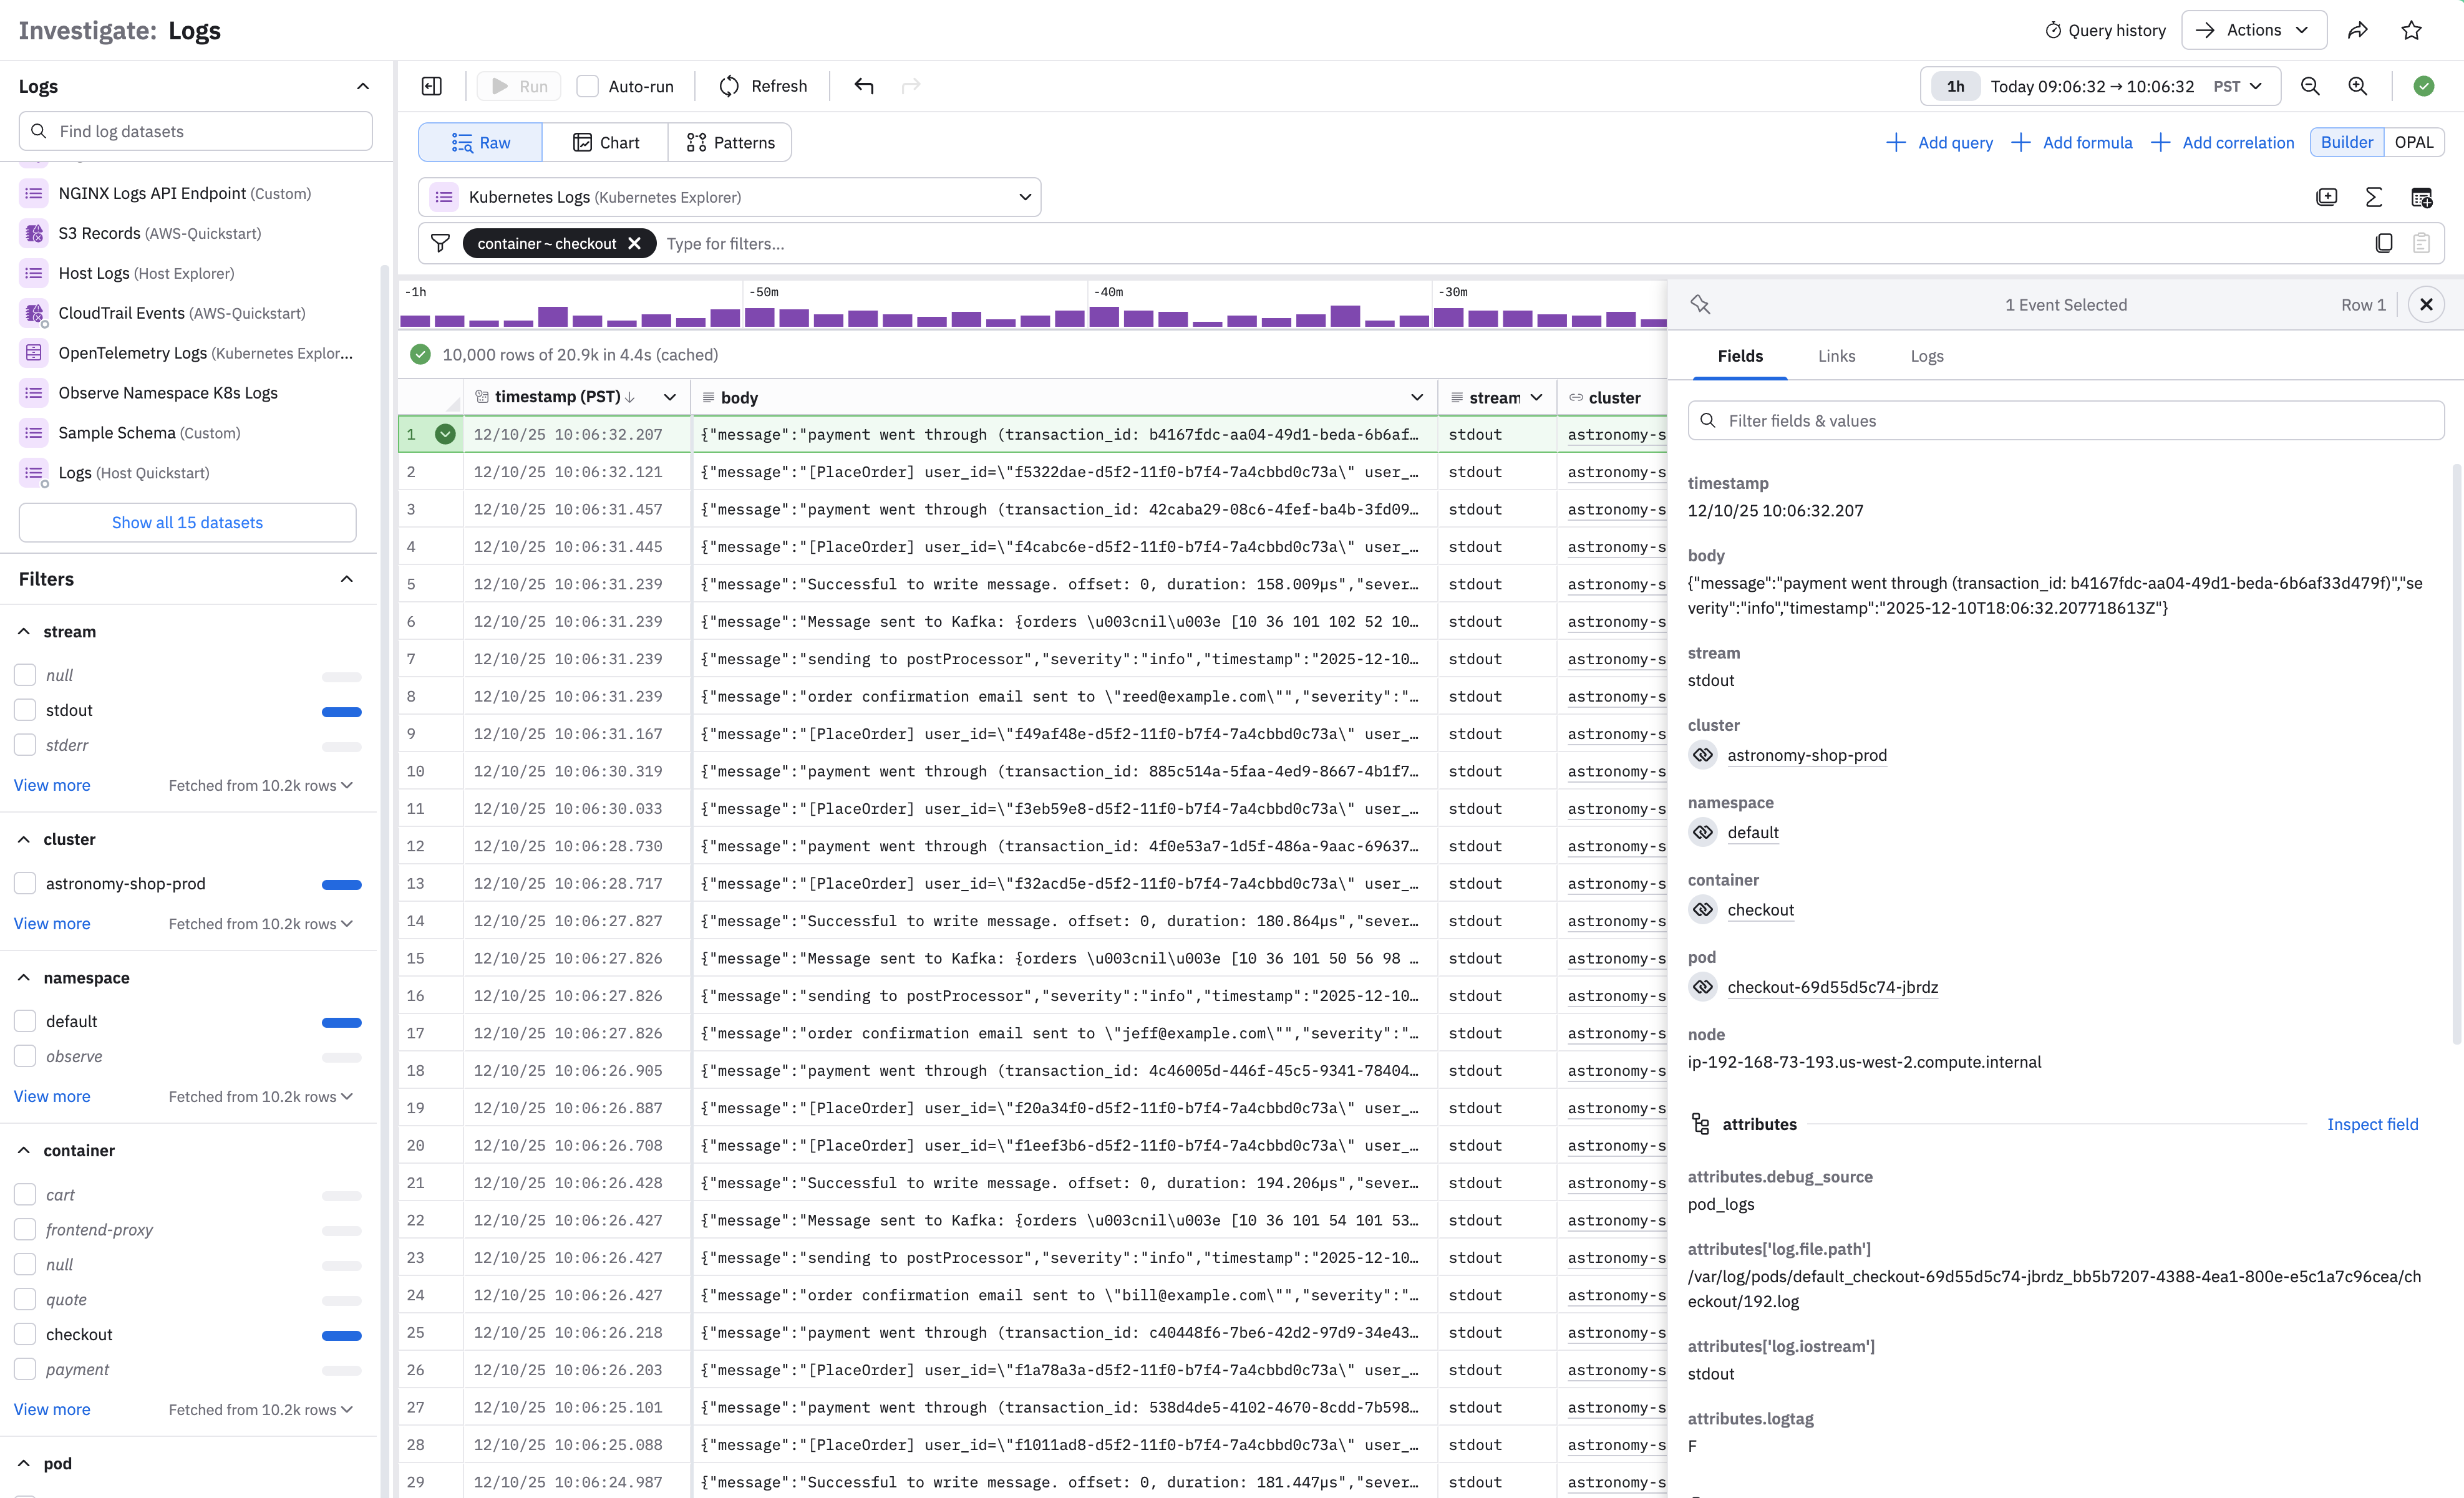
Task: Click the collapse left panel icon
Action: 432,86
